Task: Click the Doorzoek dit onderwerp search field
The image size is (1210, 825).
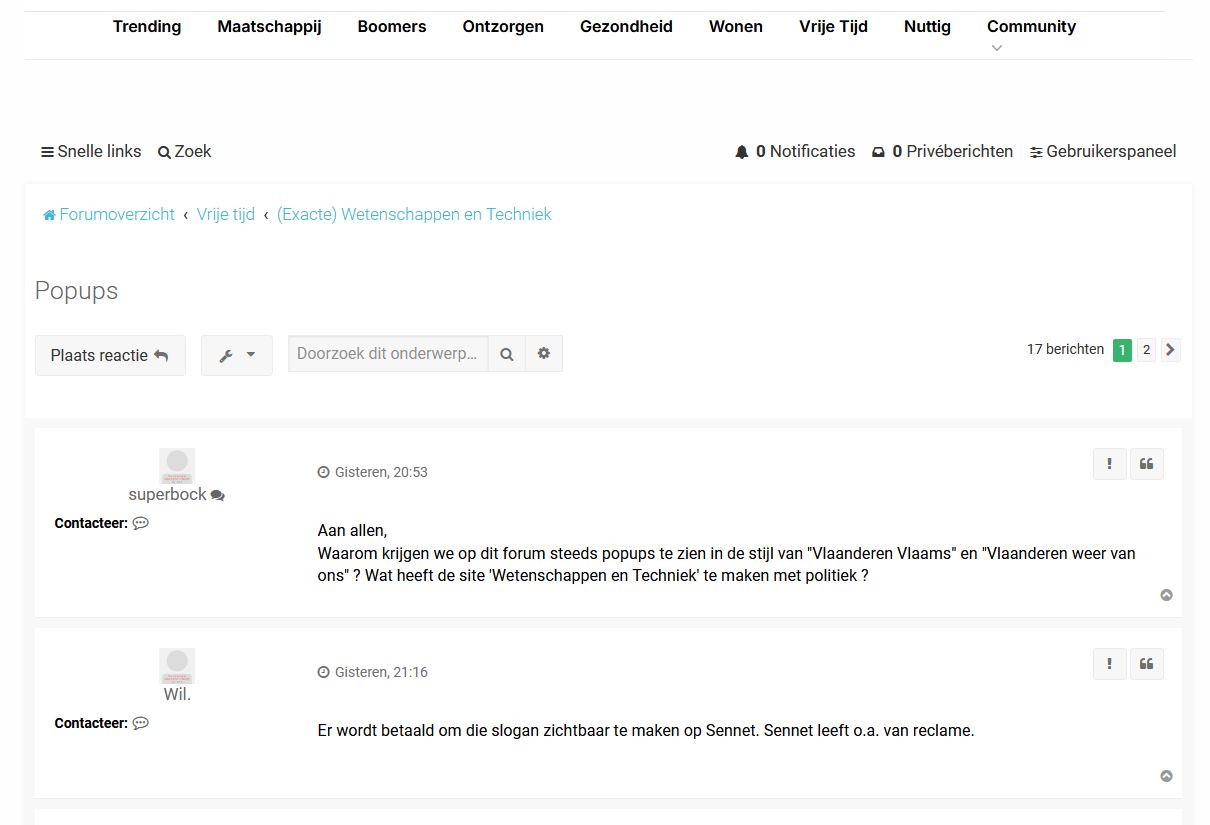Action: 388,354
